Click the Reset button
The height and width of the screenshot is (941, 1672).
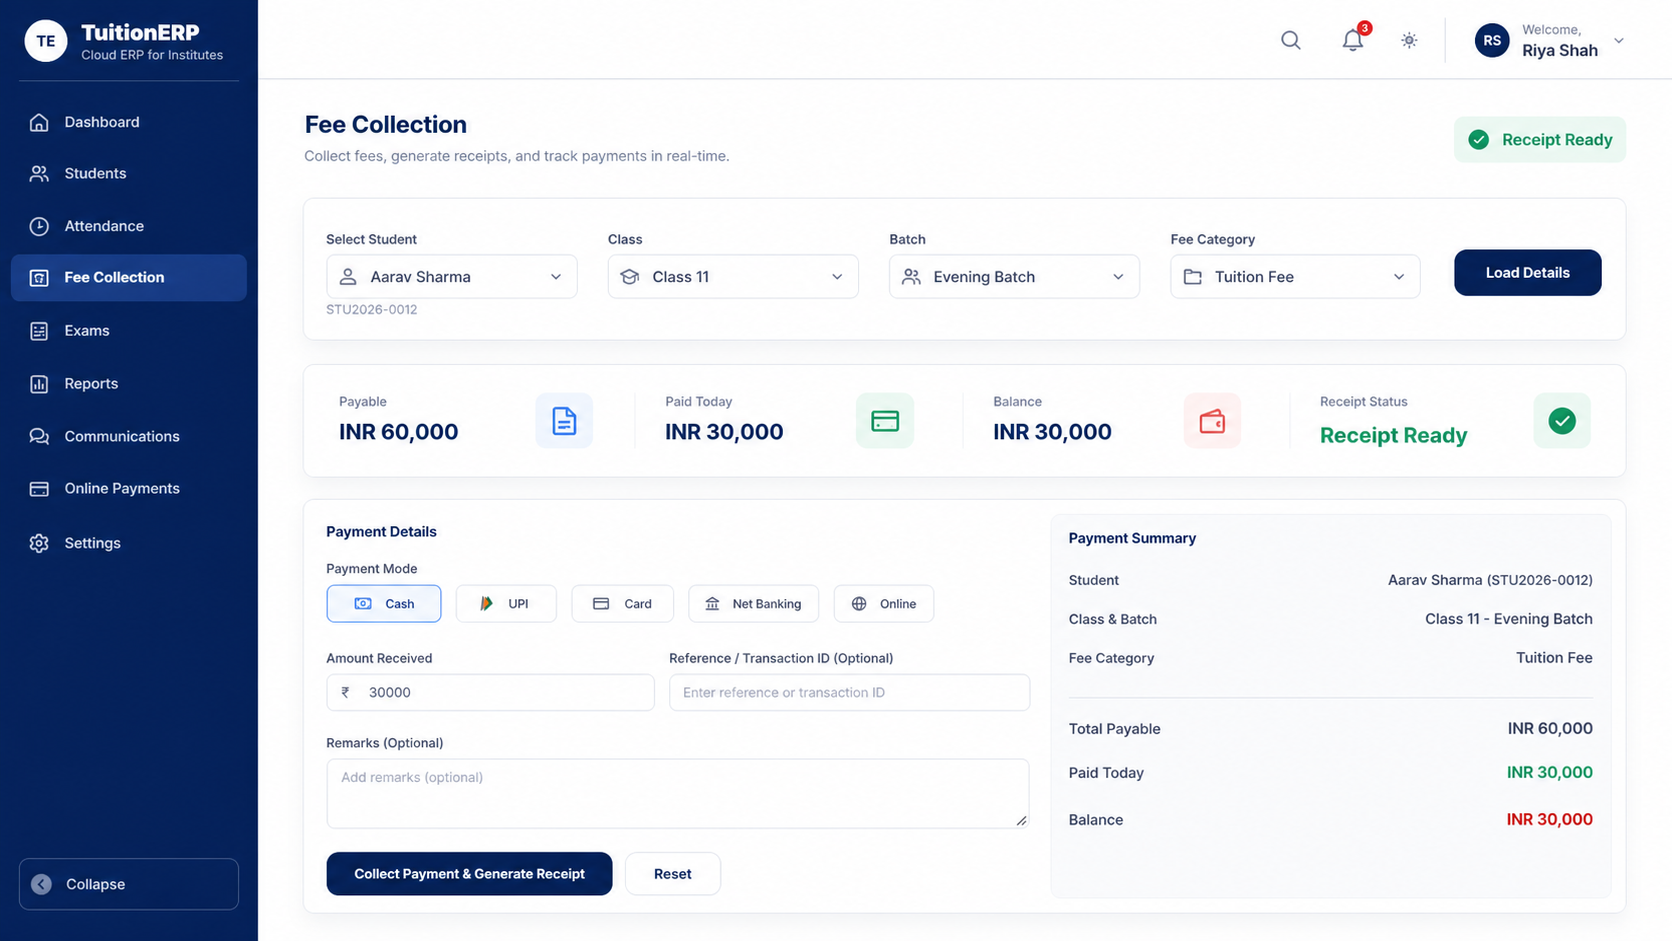coord(673,874)
